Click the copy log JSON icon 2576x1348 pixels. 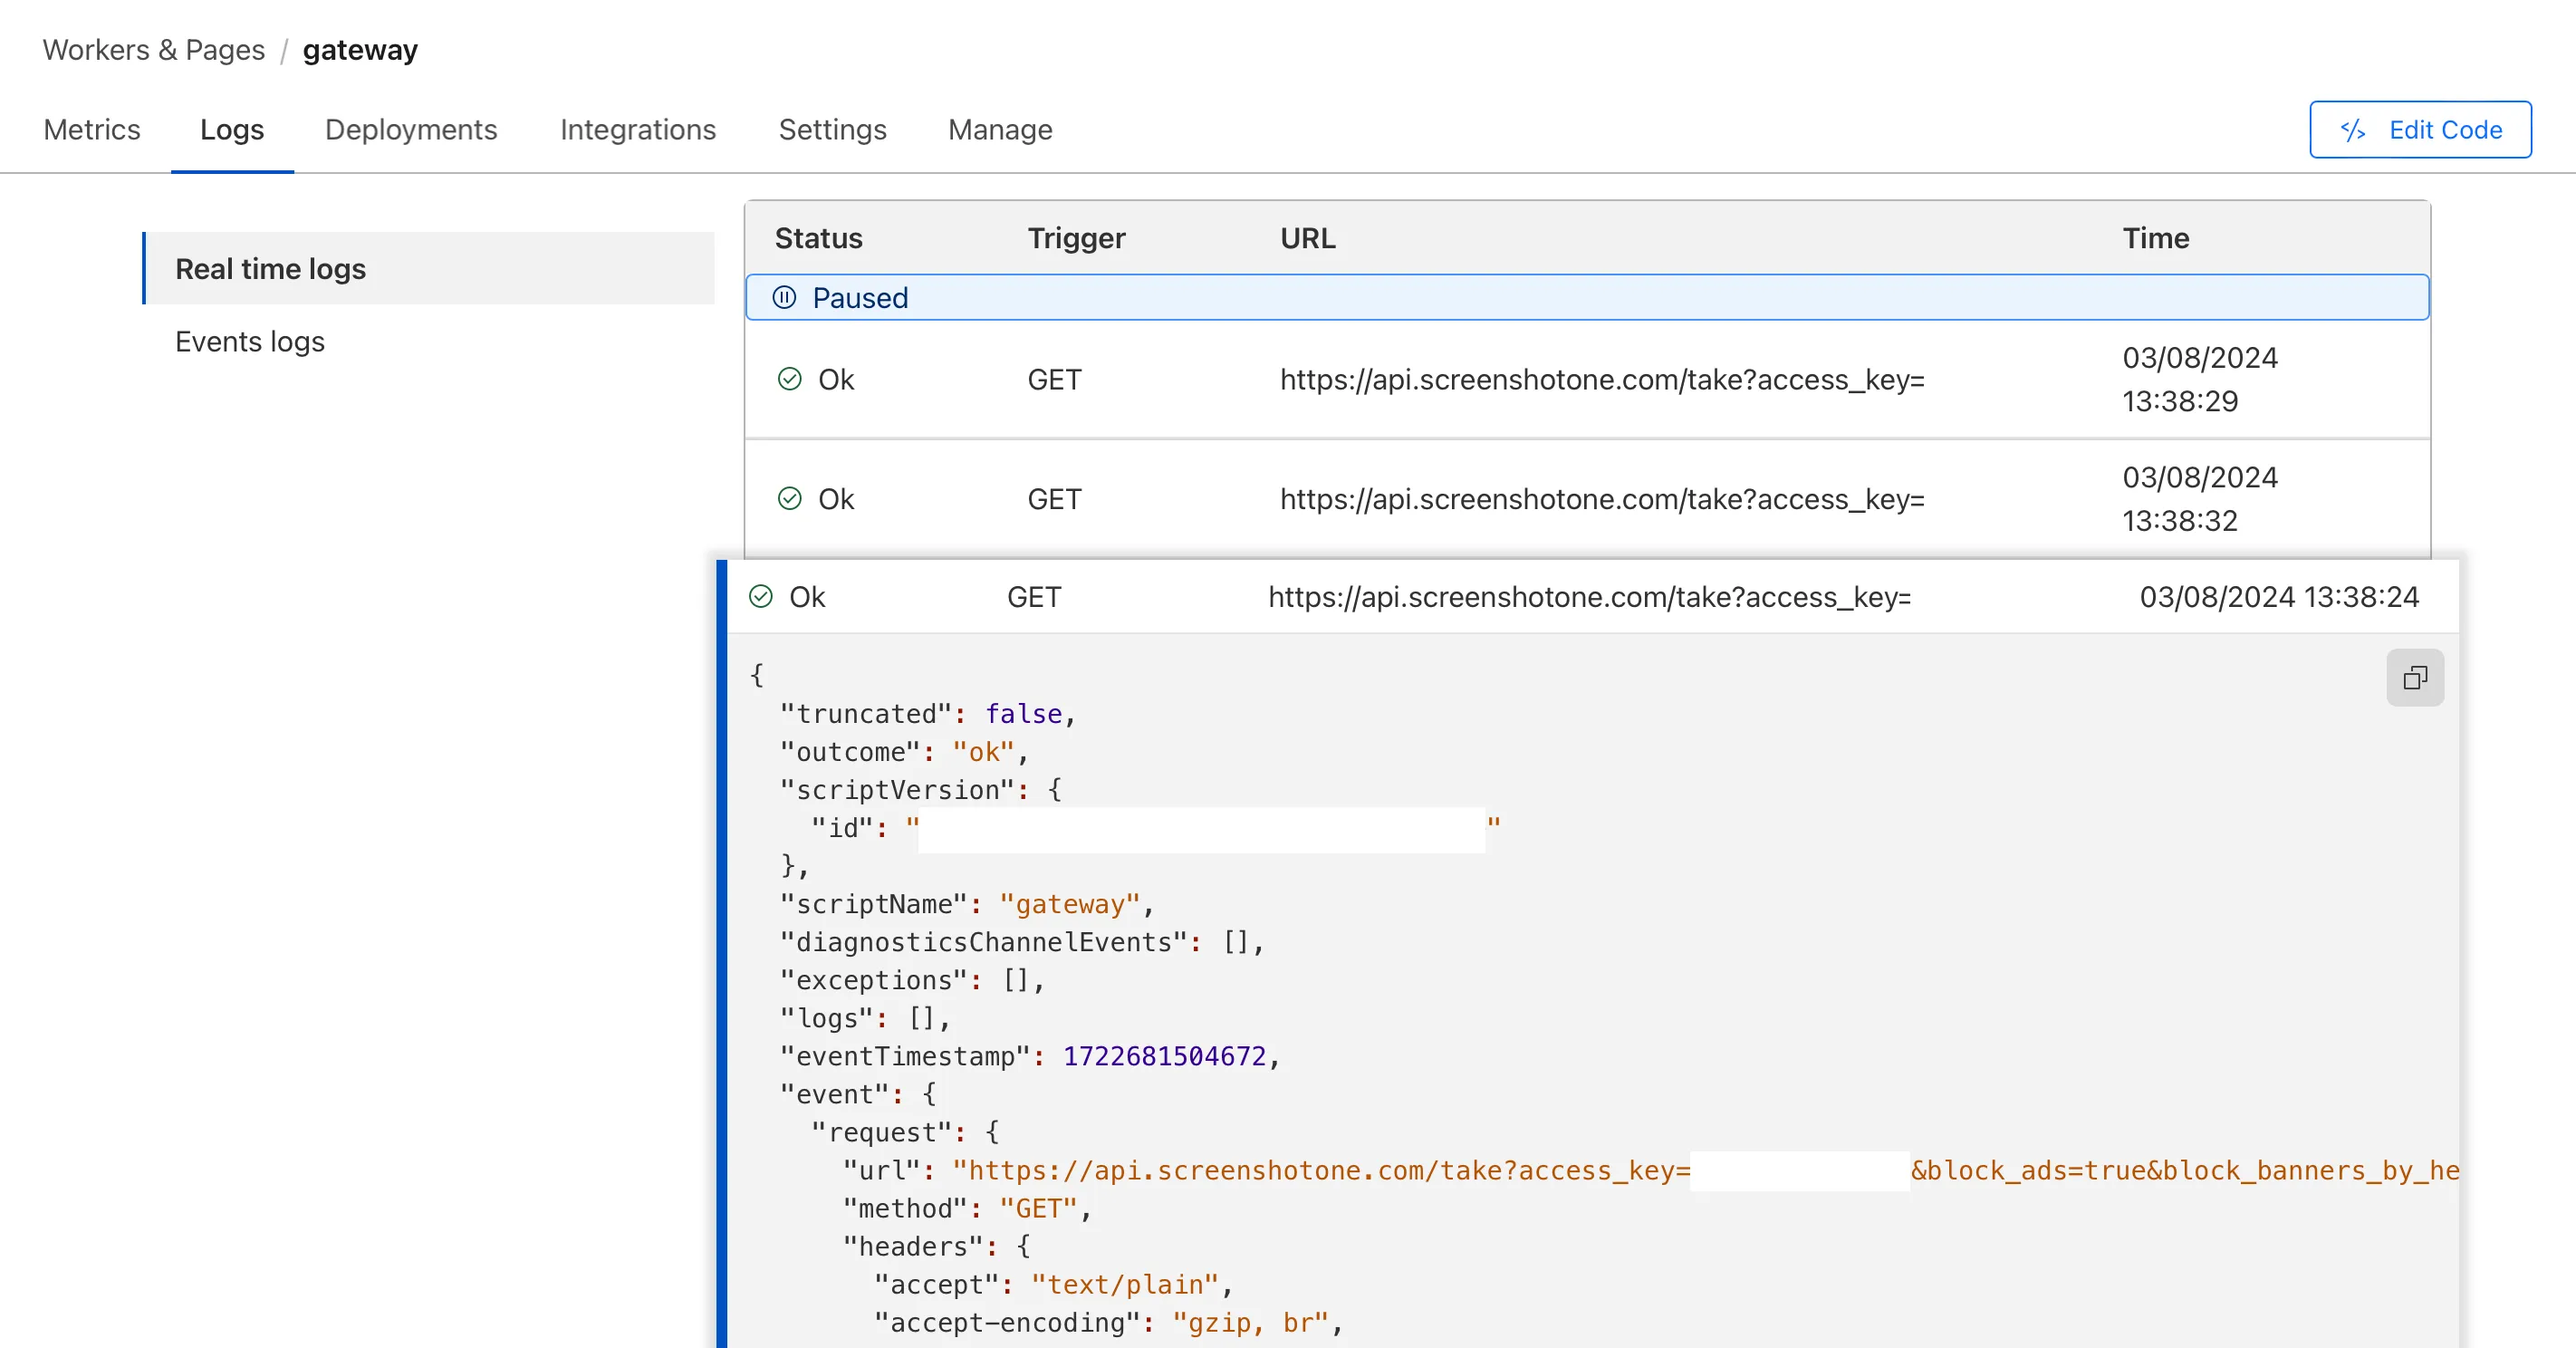tap(2414, 678)
